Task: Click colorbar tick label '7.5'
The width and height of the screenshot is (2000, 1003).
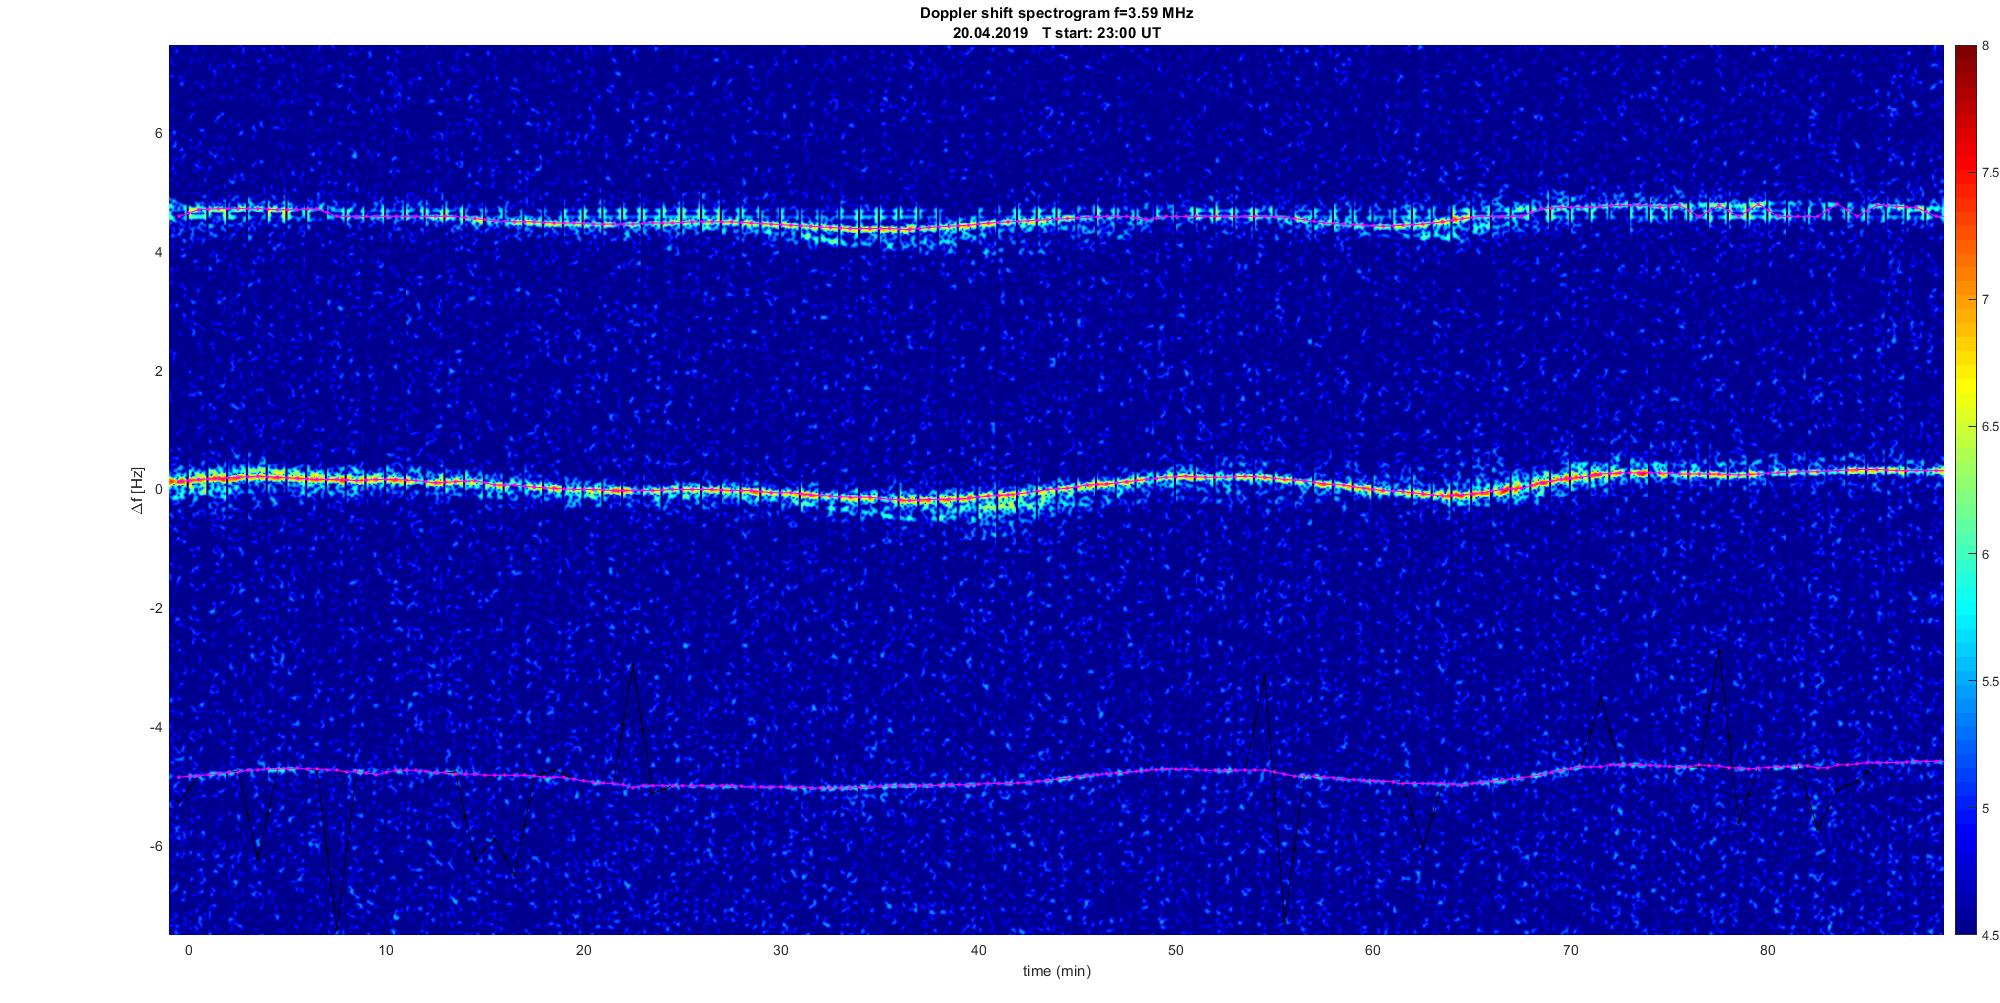Action: [1990, 173]
